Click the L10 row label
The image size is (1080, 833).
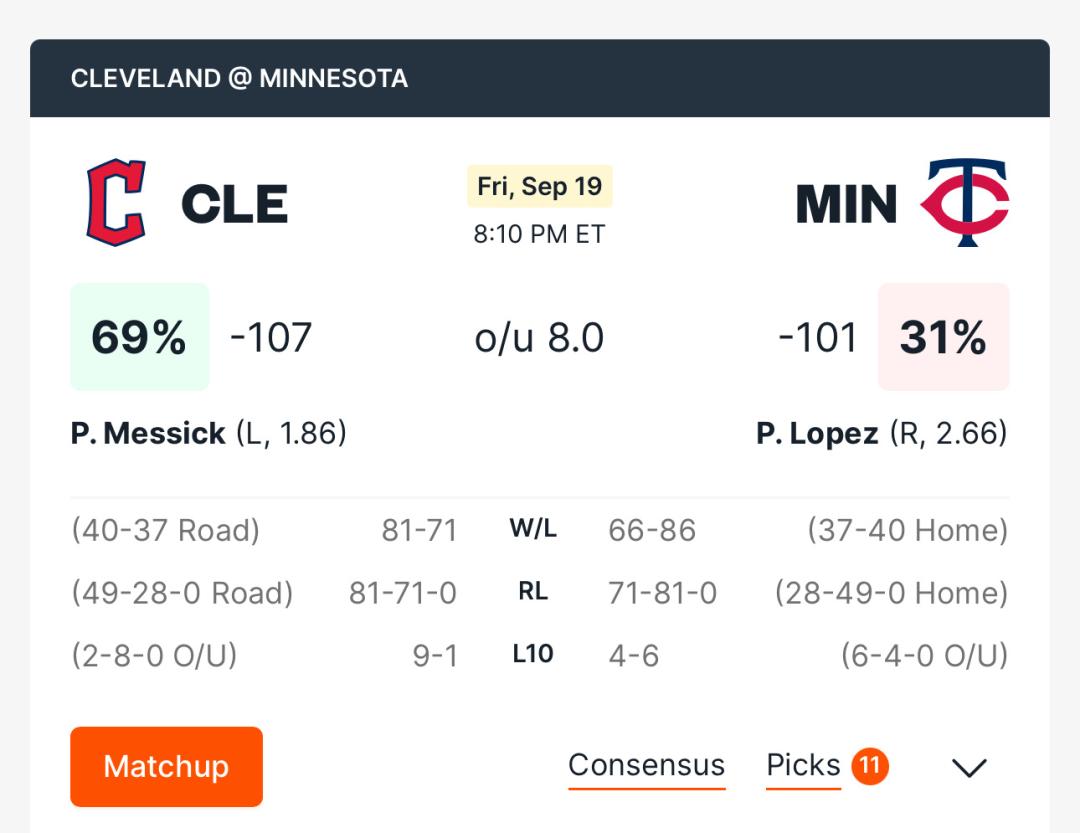click(x=533, y=653)
